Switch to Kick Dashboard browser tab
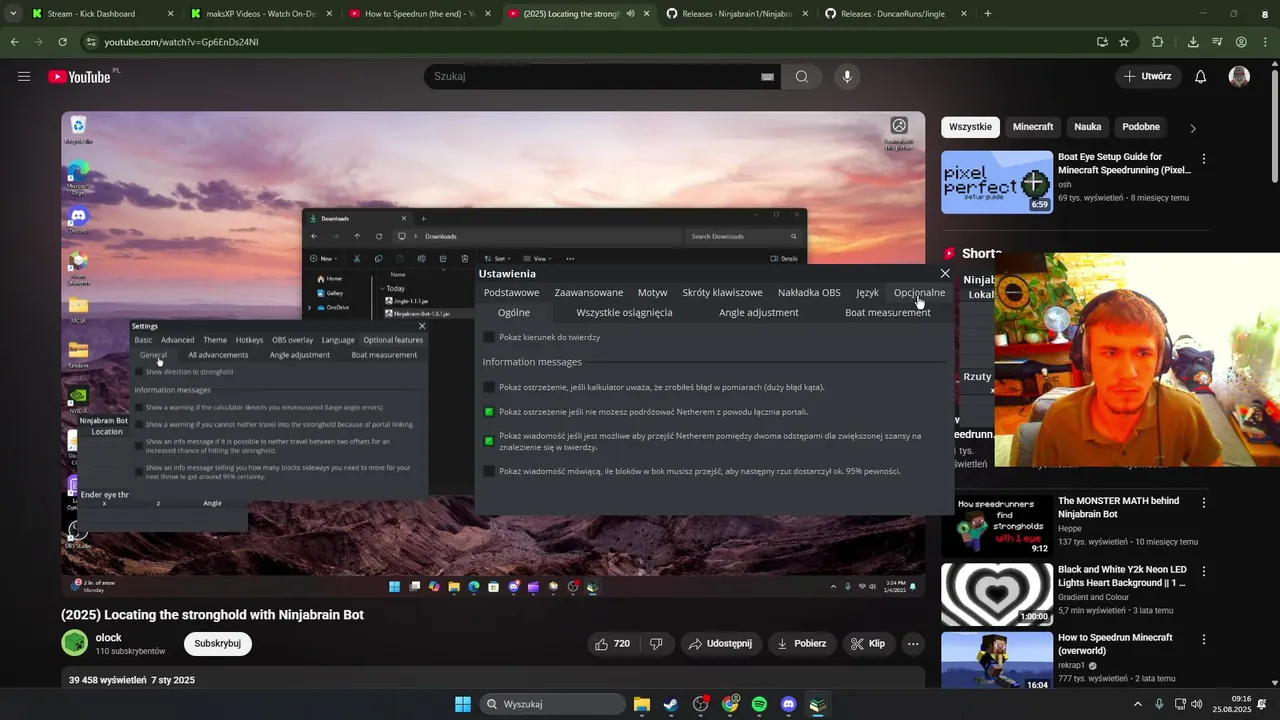Image resolution: width=1280 pixels, height=720 pixels. tap(100, 14)
